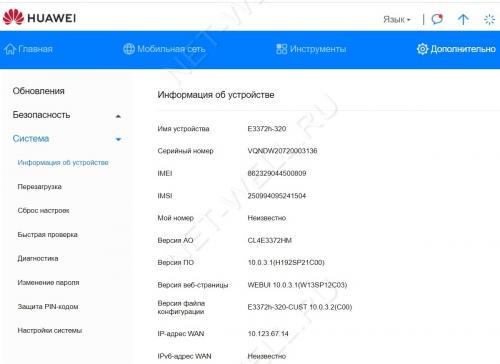Click the IP-адрес WAN label
Viewport: 500px width, 364px height.
(x=181, y=334)
